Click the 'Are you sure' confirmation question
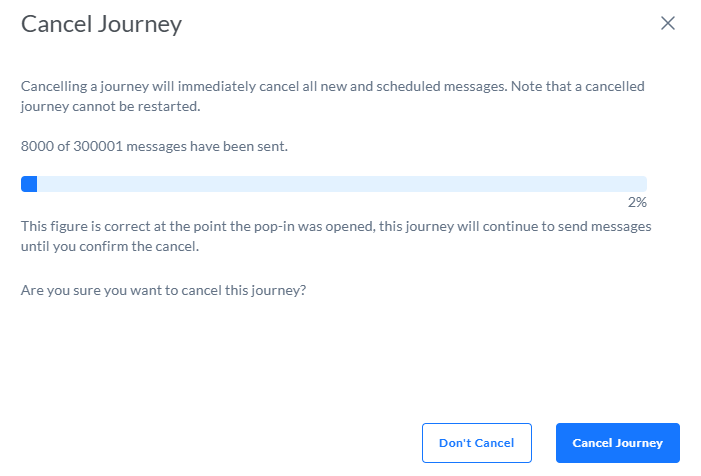Screen dimensions: 701x476 pyautogui.click(x=163, y=290)
